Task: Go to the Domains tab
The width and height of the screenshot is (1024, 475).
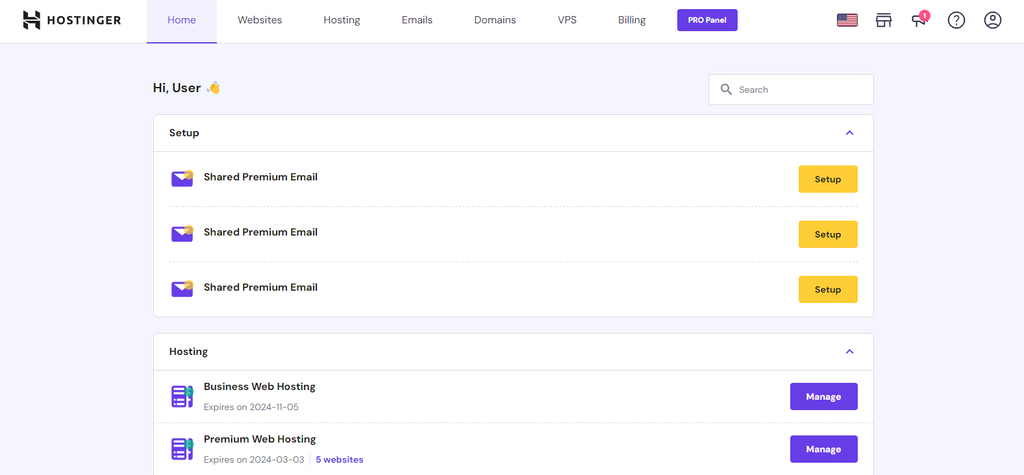Action: pos(495,20)
